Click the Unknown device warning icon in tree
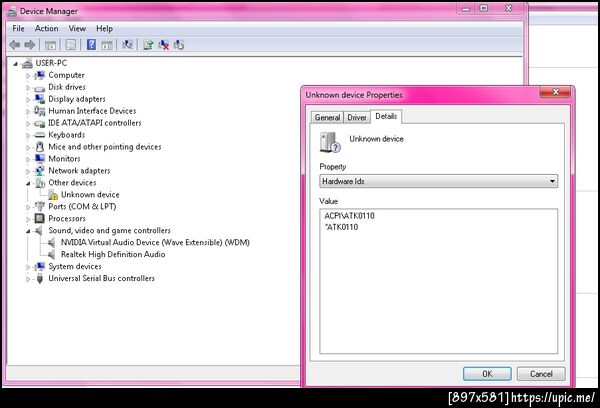The width and height of the screenshot is (600, 408). point(53,195)
